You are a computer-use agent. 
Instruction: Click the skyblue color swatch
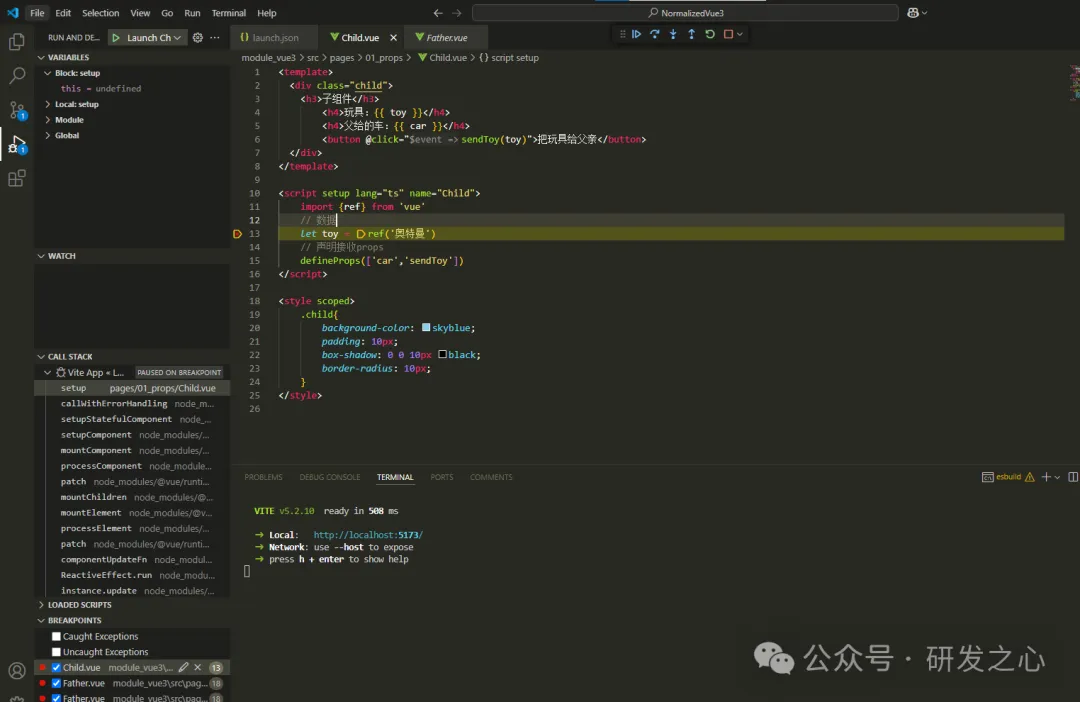pyautogui.click(x=426, y=328)
